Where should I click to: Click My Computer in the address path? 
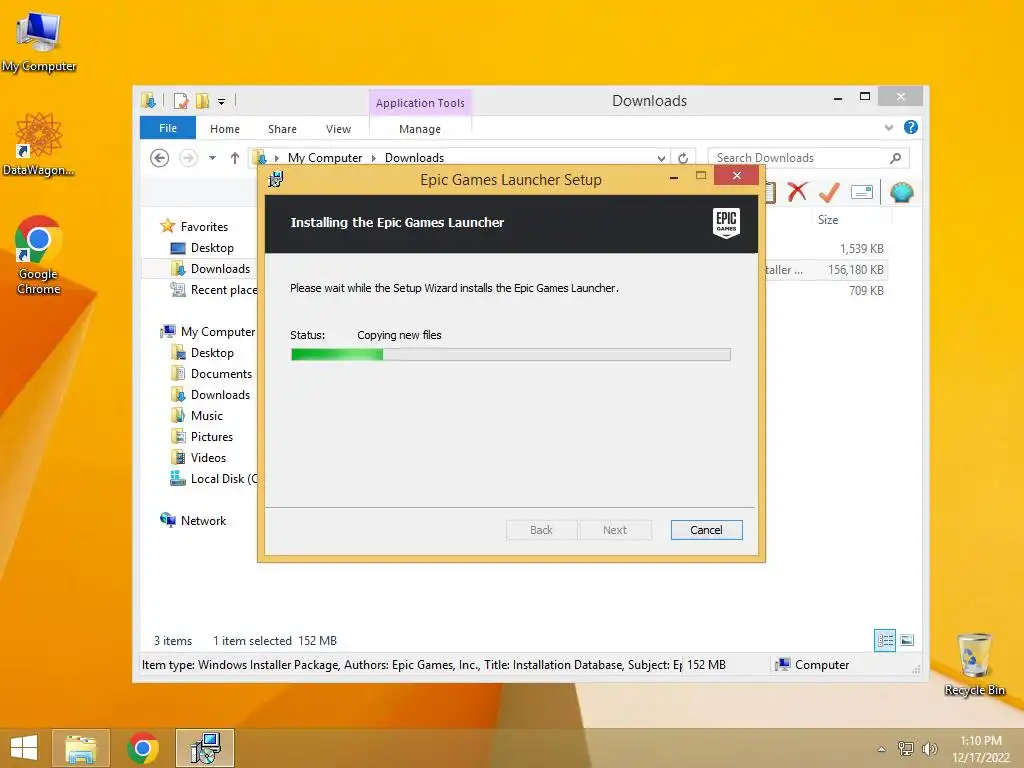tap(325, 157)
